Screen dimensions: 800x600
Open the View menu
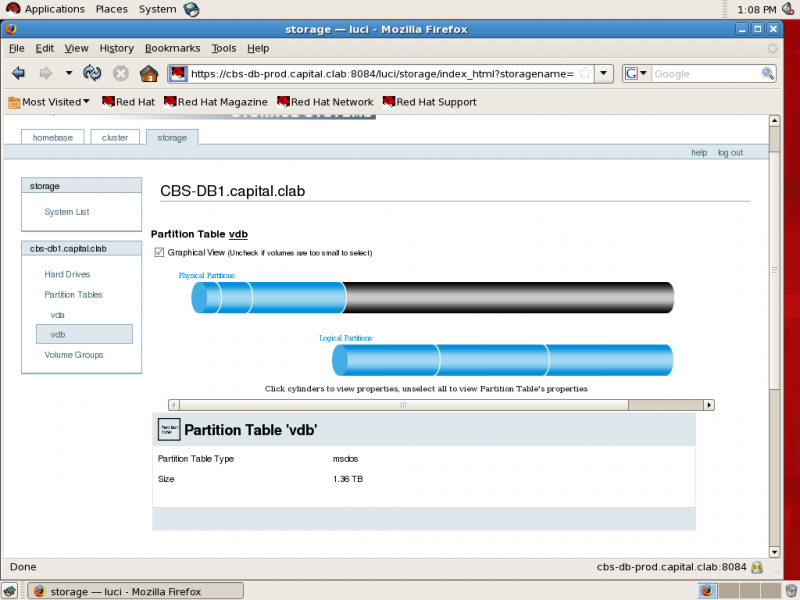[x=77, y=48]
